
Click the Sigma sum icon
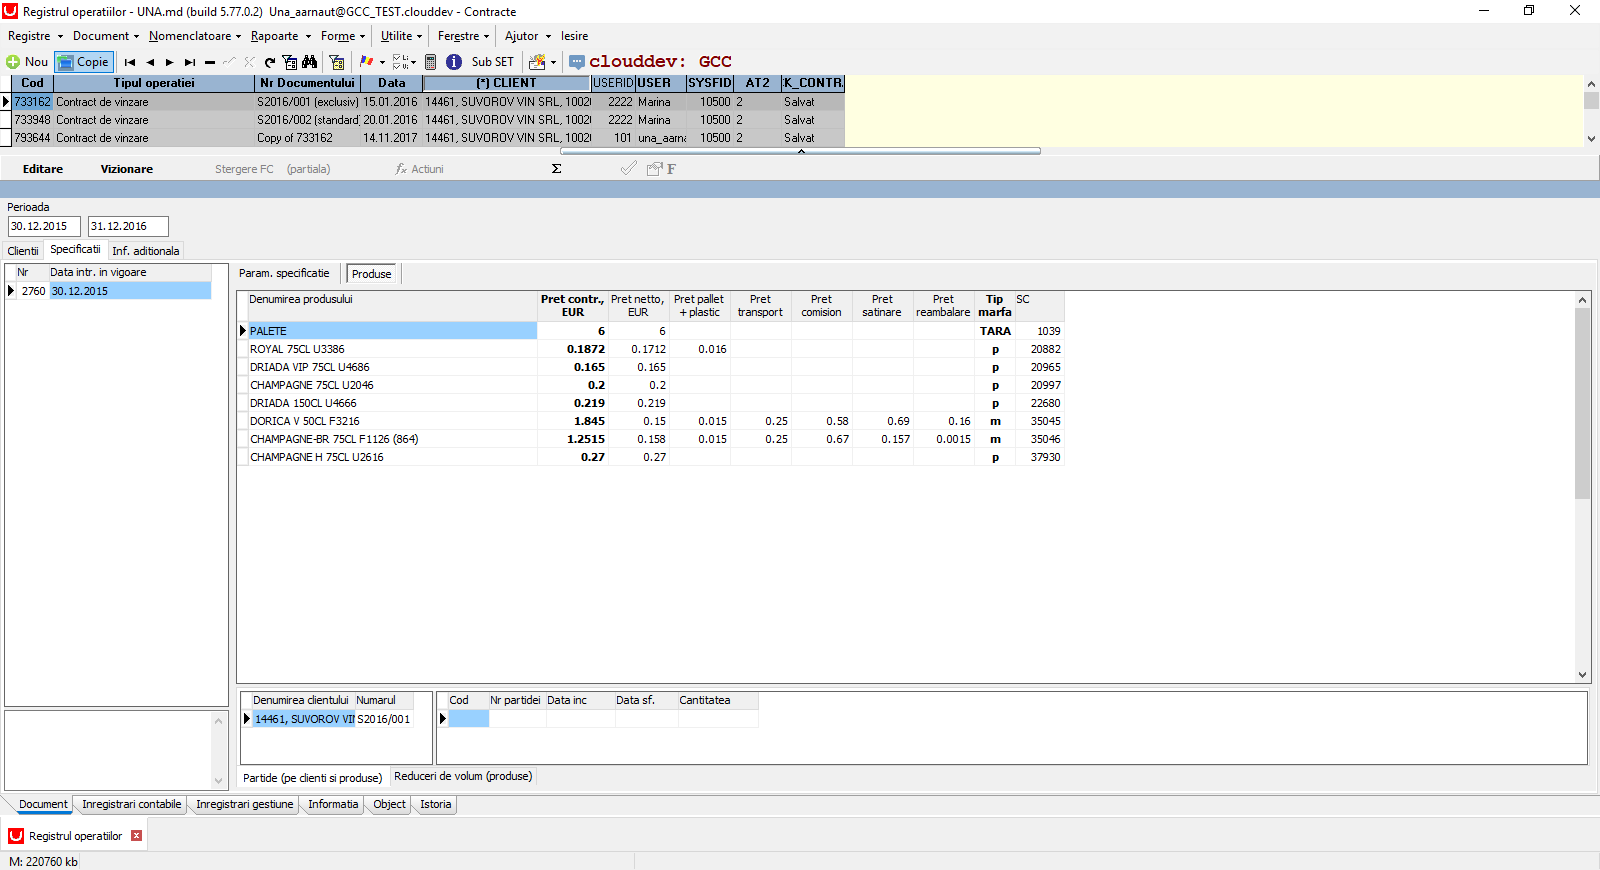click(557, 169)
